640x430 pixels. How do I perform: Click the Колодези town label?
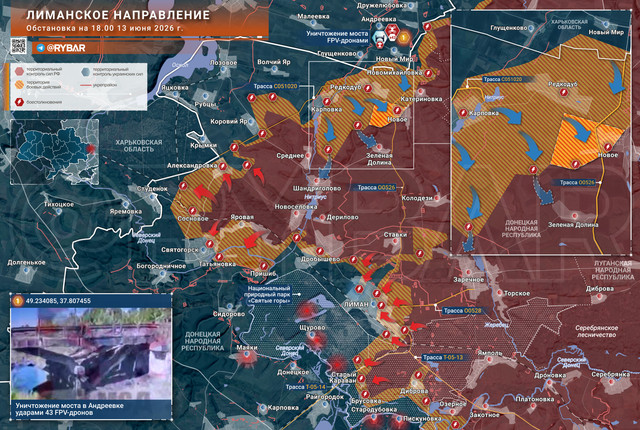click(x=417, y=198)
